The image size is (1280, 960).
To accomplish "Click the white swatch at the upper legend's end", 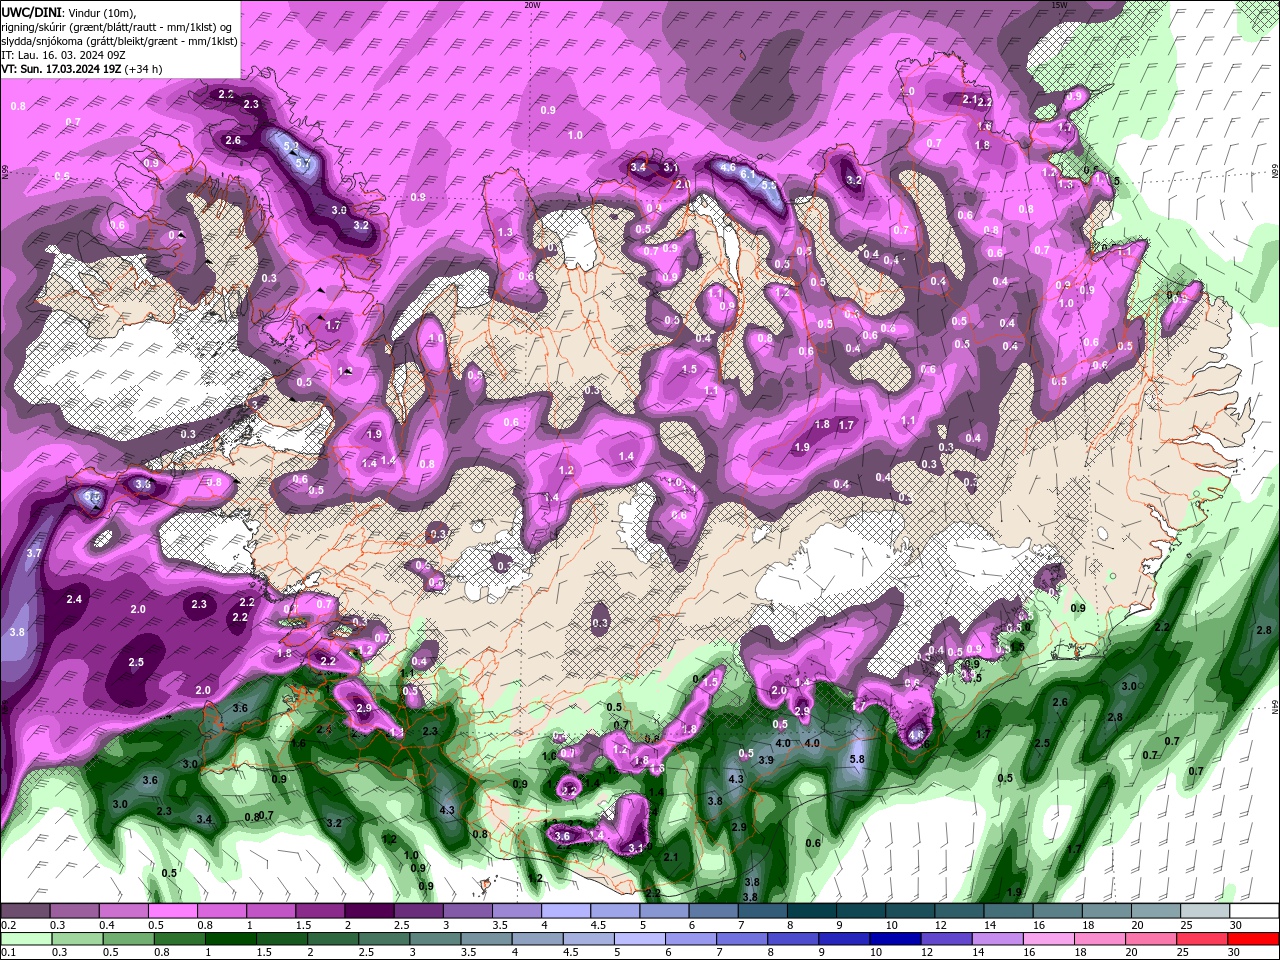I will (x=1255, y=911).
